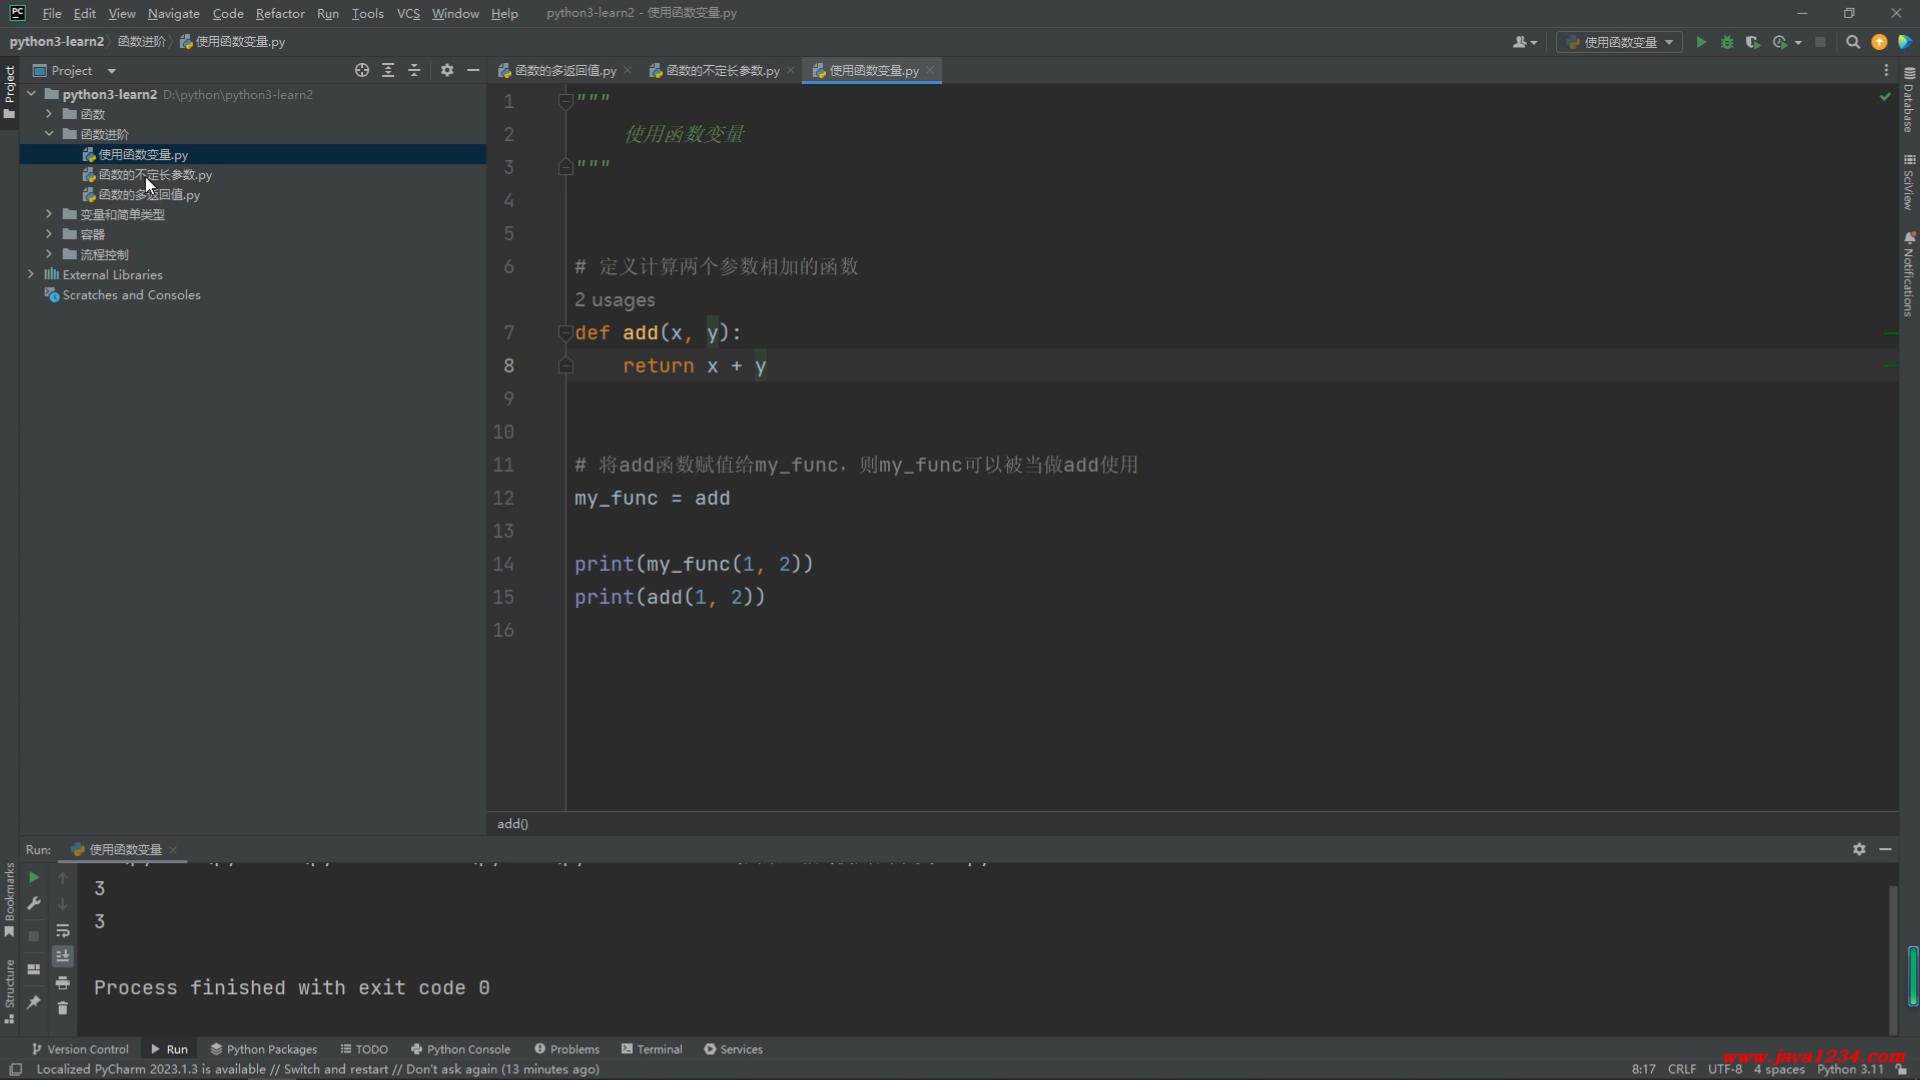Select opened file locate target icon

point(362,70)
